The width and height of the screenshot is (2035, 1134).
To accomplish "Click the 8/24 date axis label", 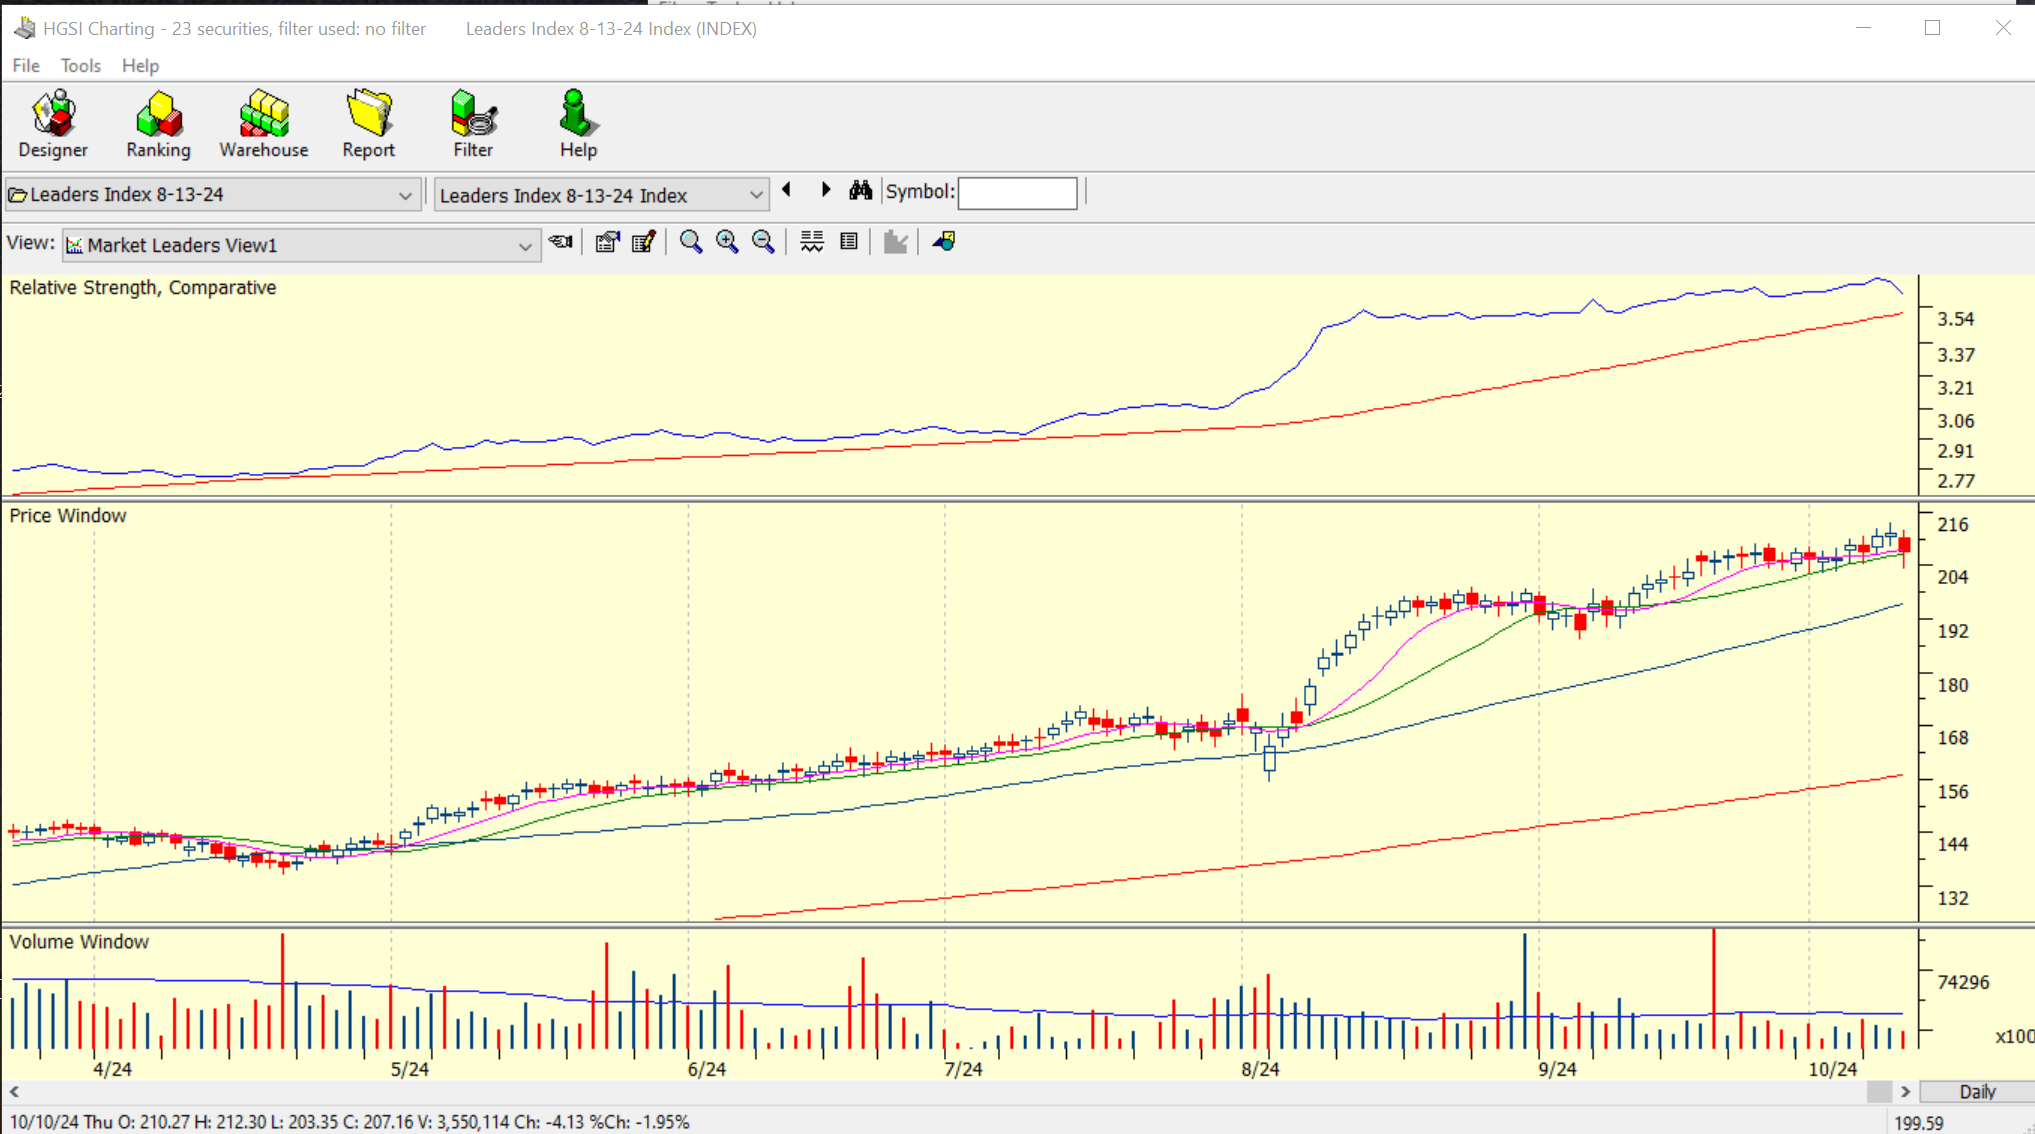I will (x=1260, y=1069).
